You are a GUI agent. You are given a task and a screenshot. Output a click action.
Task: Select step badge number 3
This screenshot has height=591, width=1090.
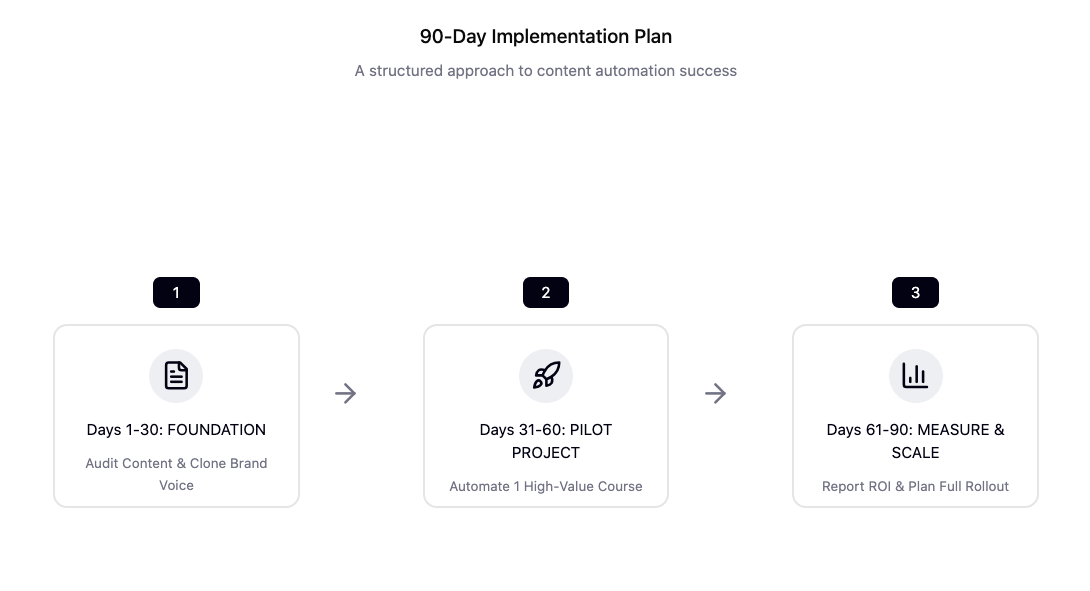915,293
